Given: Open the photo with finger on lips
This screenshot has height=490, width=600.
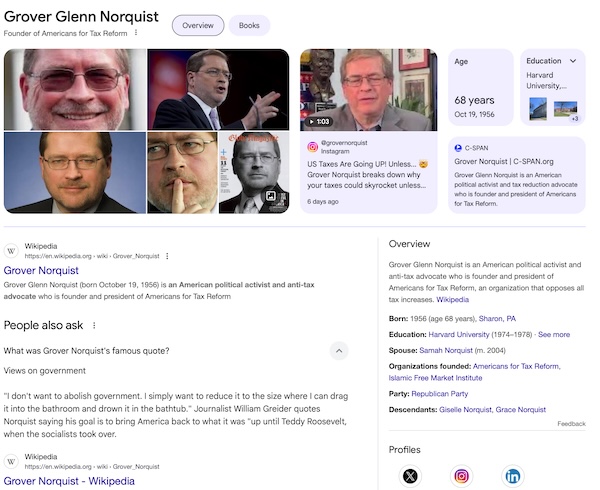Looking at the screenshot, I should tap(183, 173).
